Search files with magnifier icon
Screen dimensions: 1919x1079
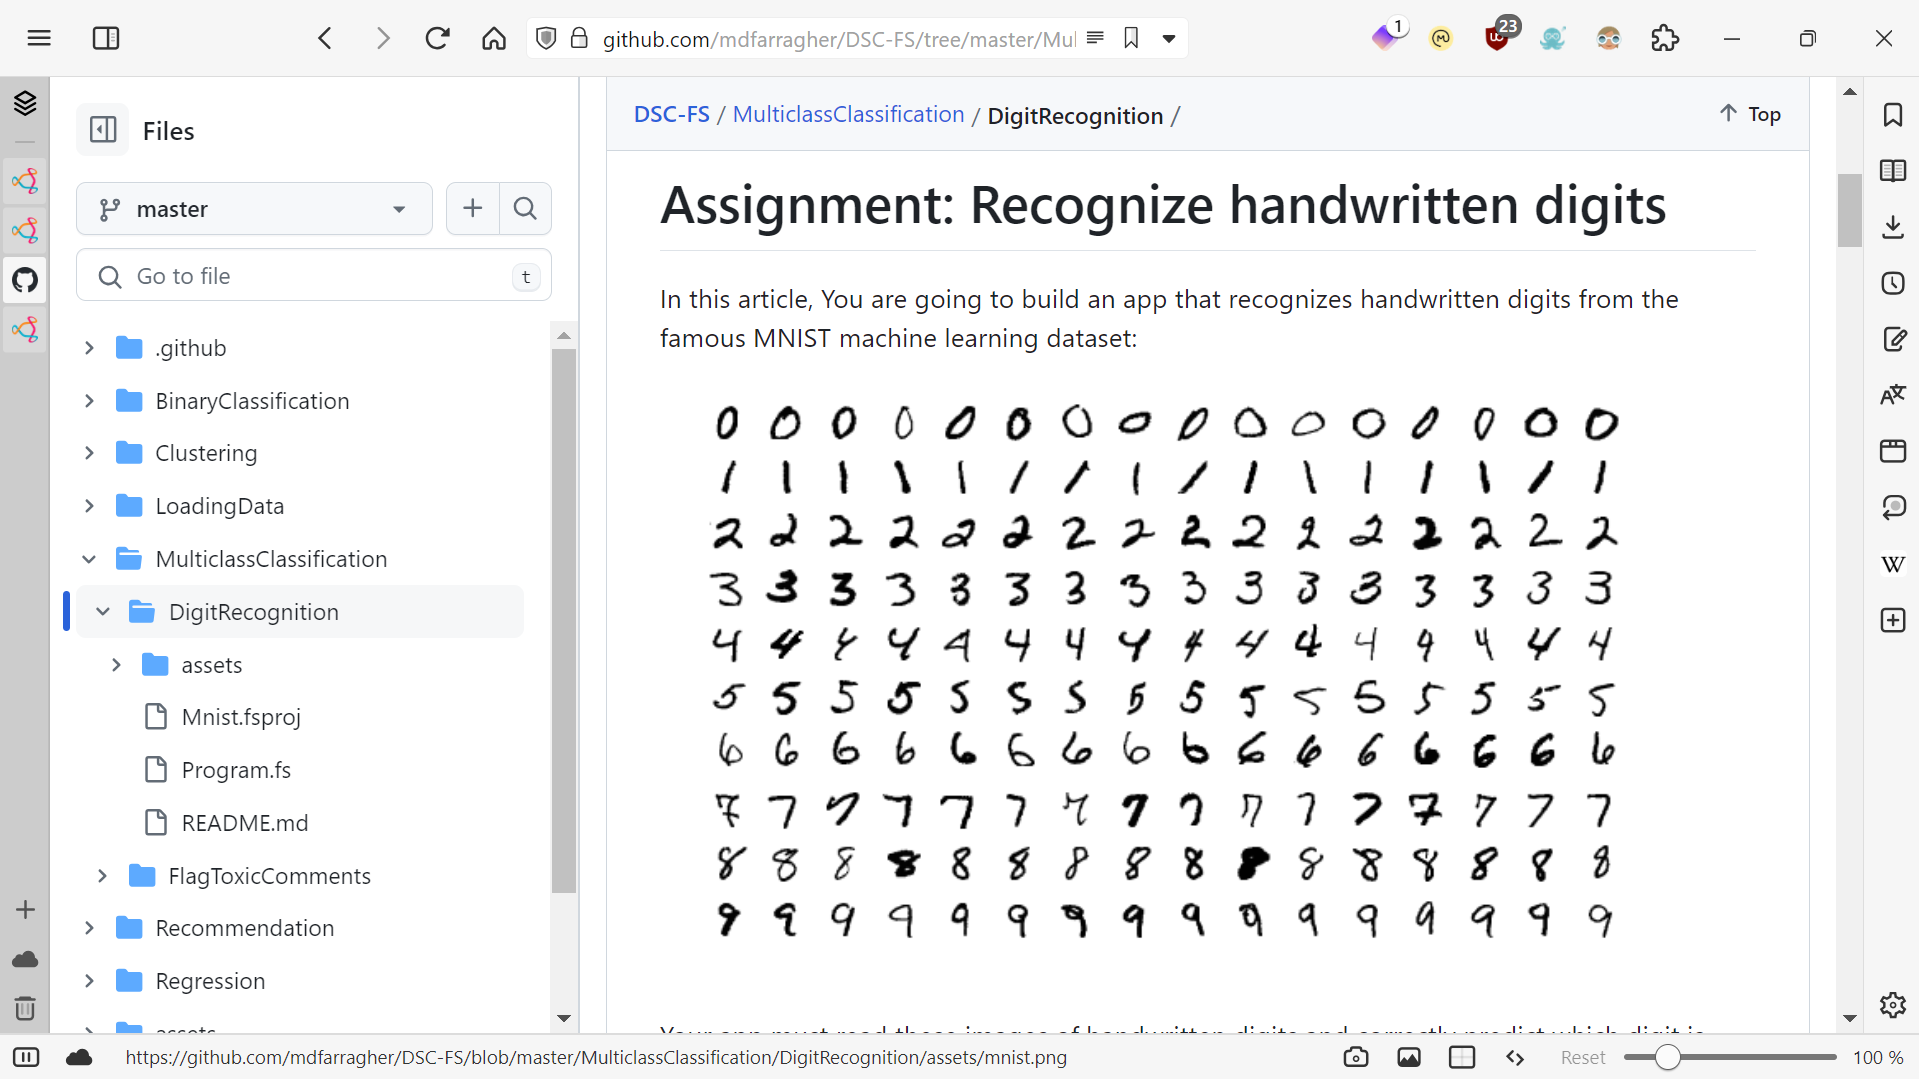click(525, 209)
